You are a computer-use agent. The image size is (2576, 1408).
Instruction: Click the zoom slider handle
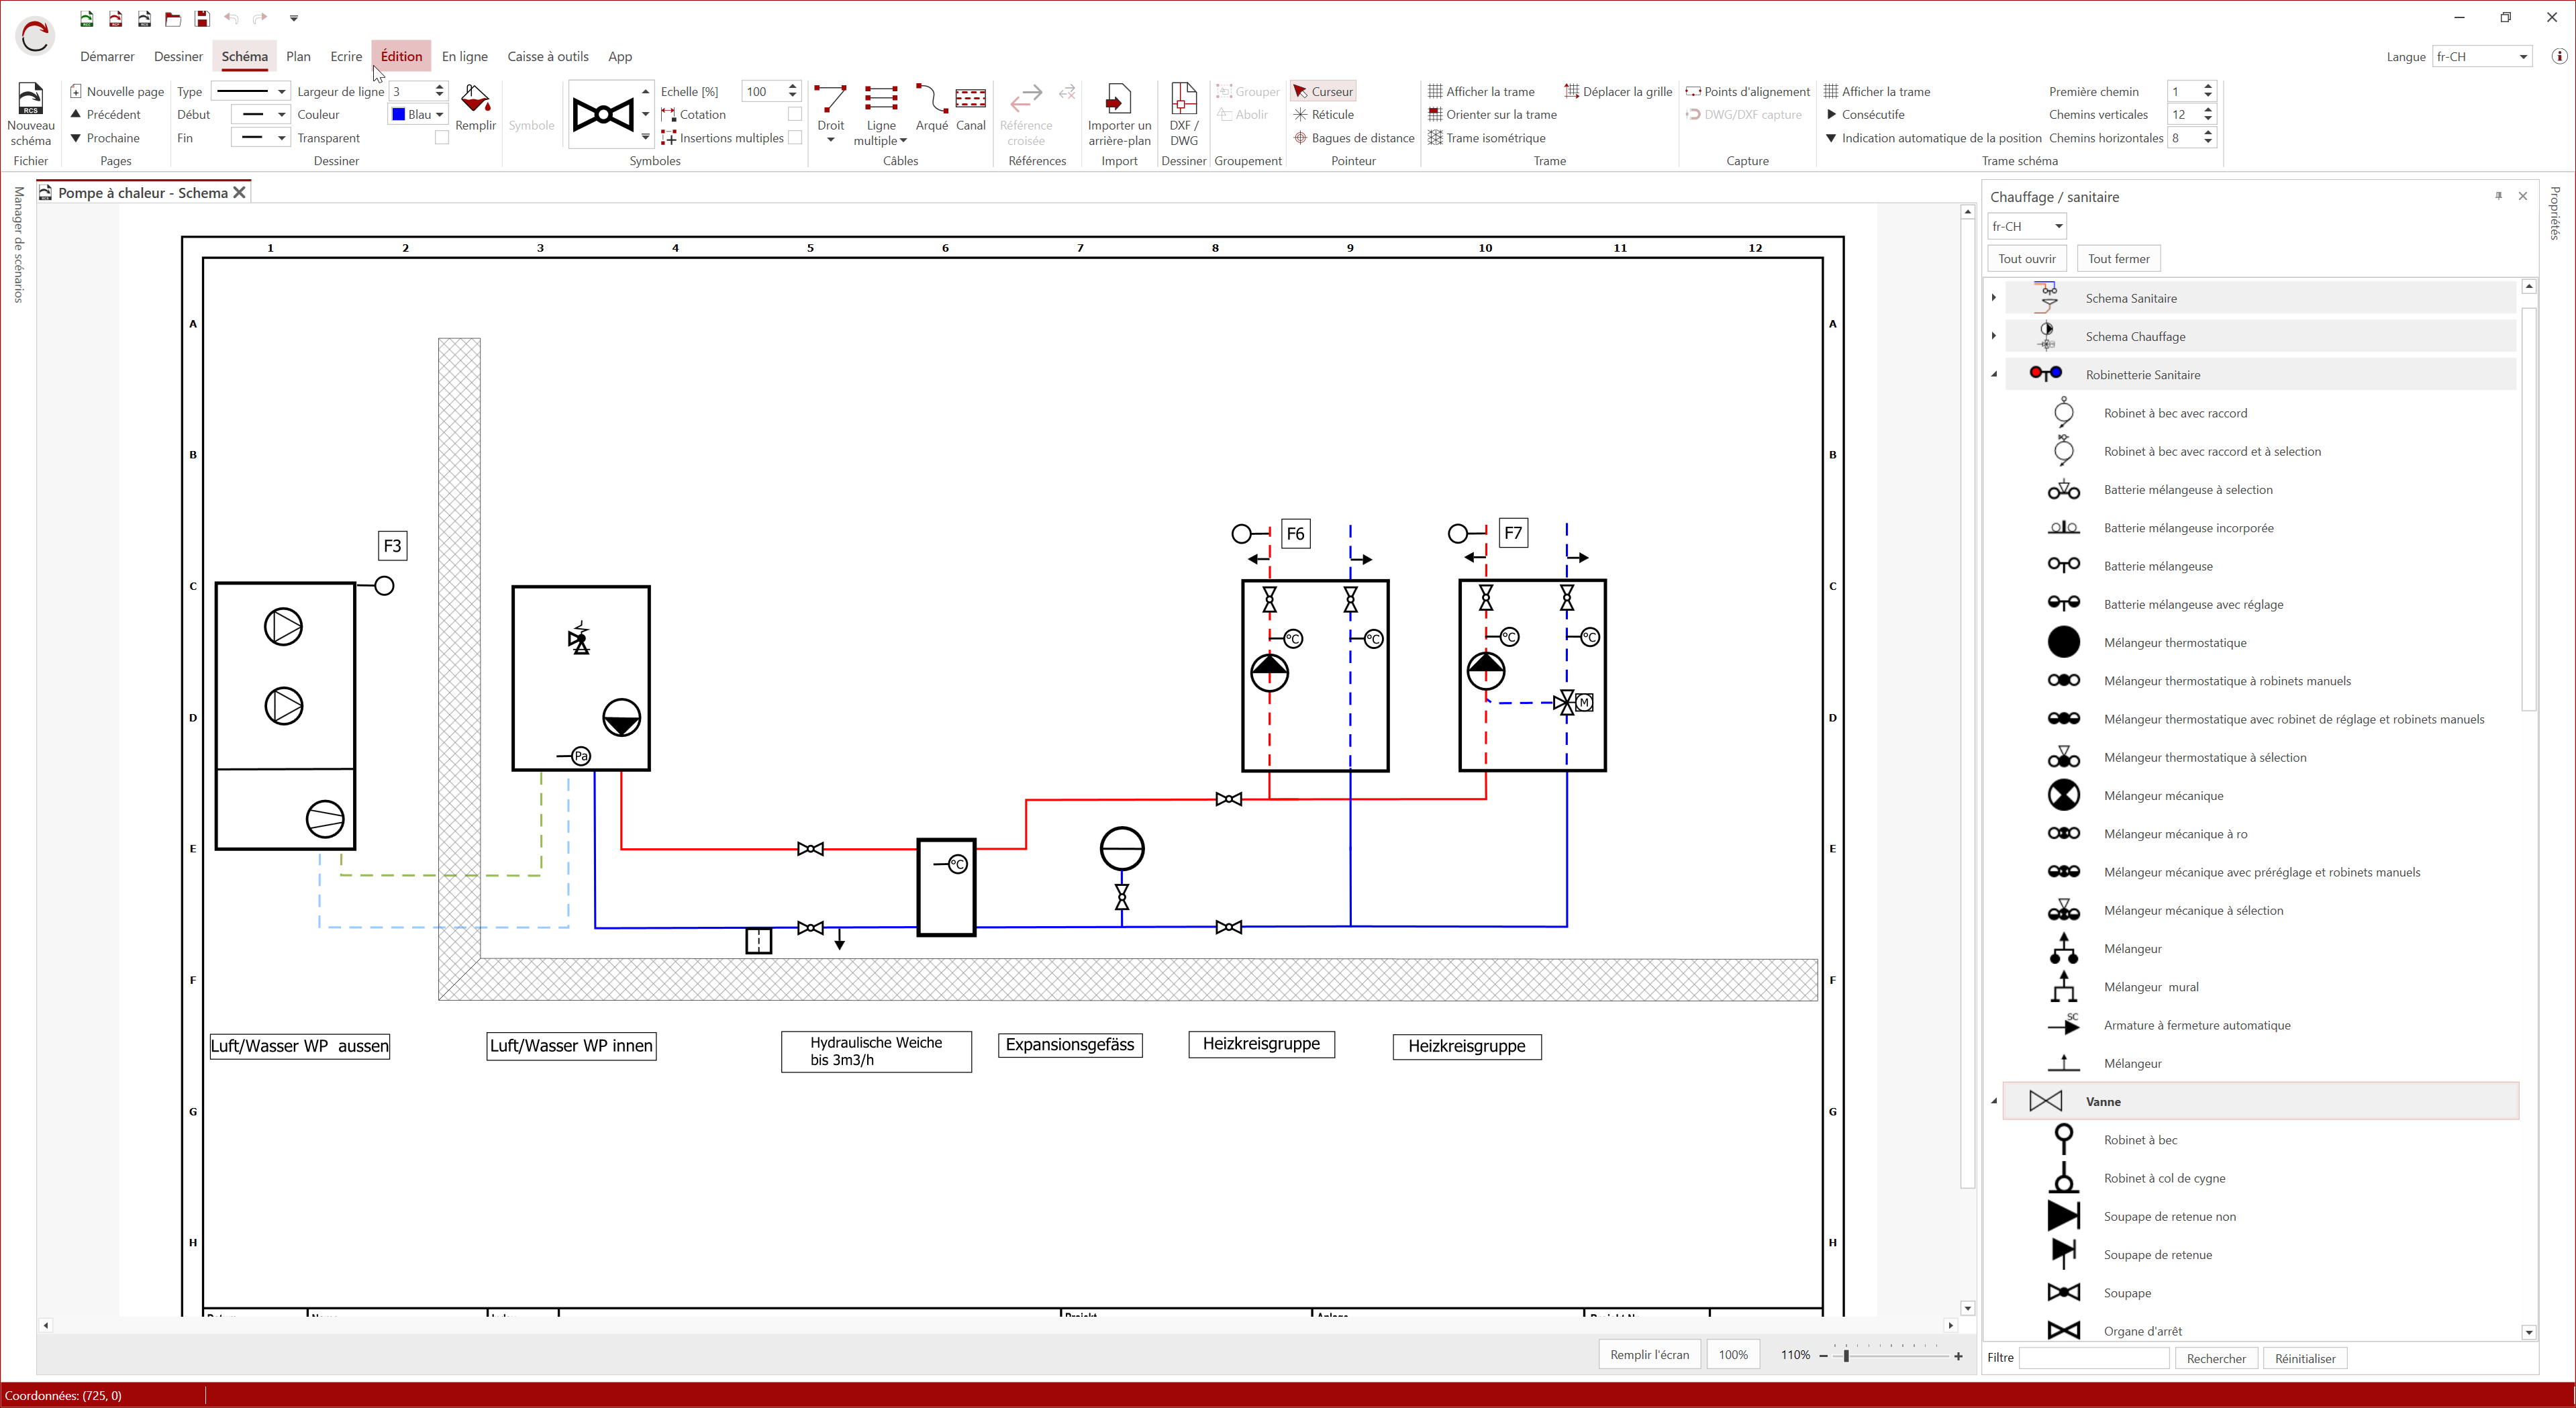coord(1846,1356)
